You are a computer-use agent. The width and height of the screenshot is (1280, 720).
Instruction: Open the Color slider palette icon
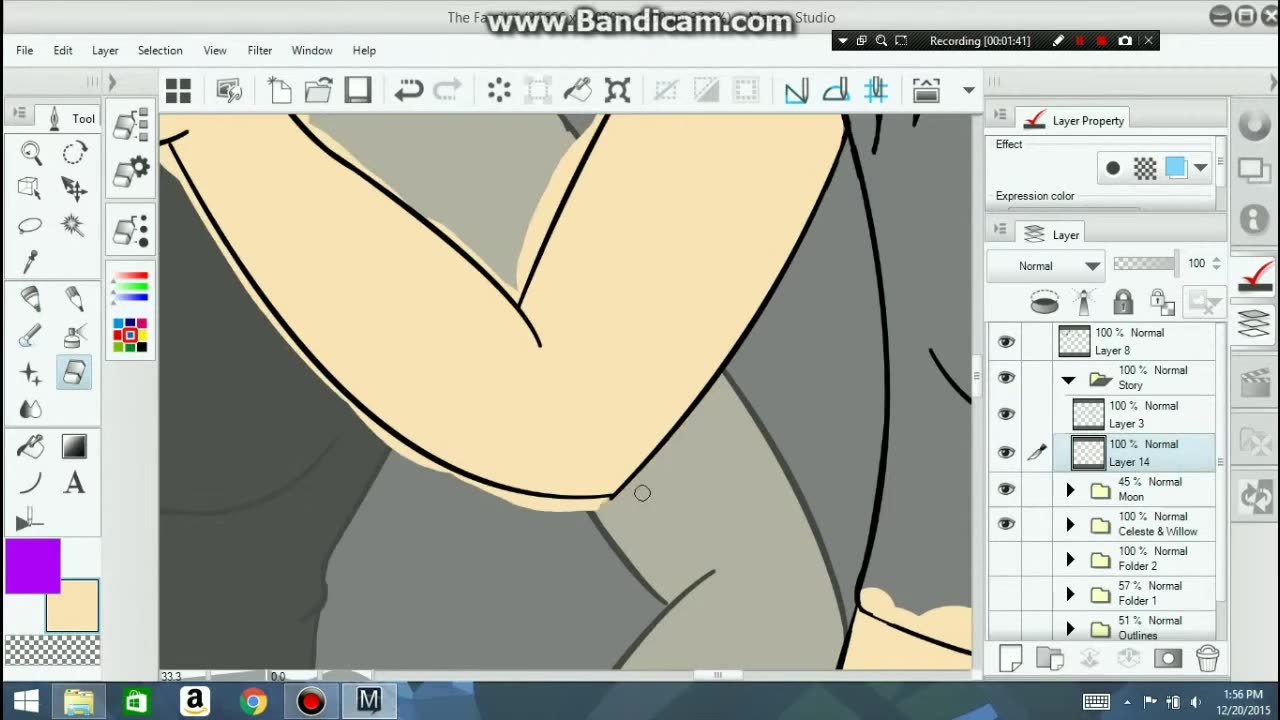pyautogui.click(x=131, y=287)
